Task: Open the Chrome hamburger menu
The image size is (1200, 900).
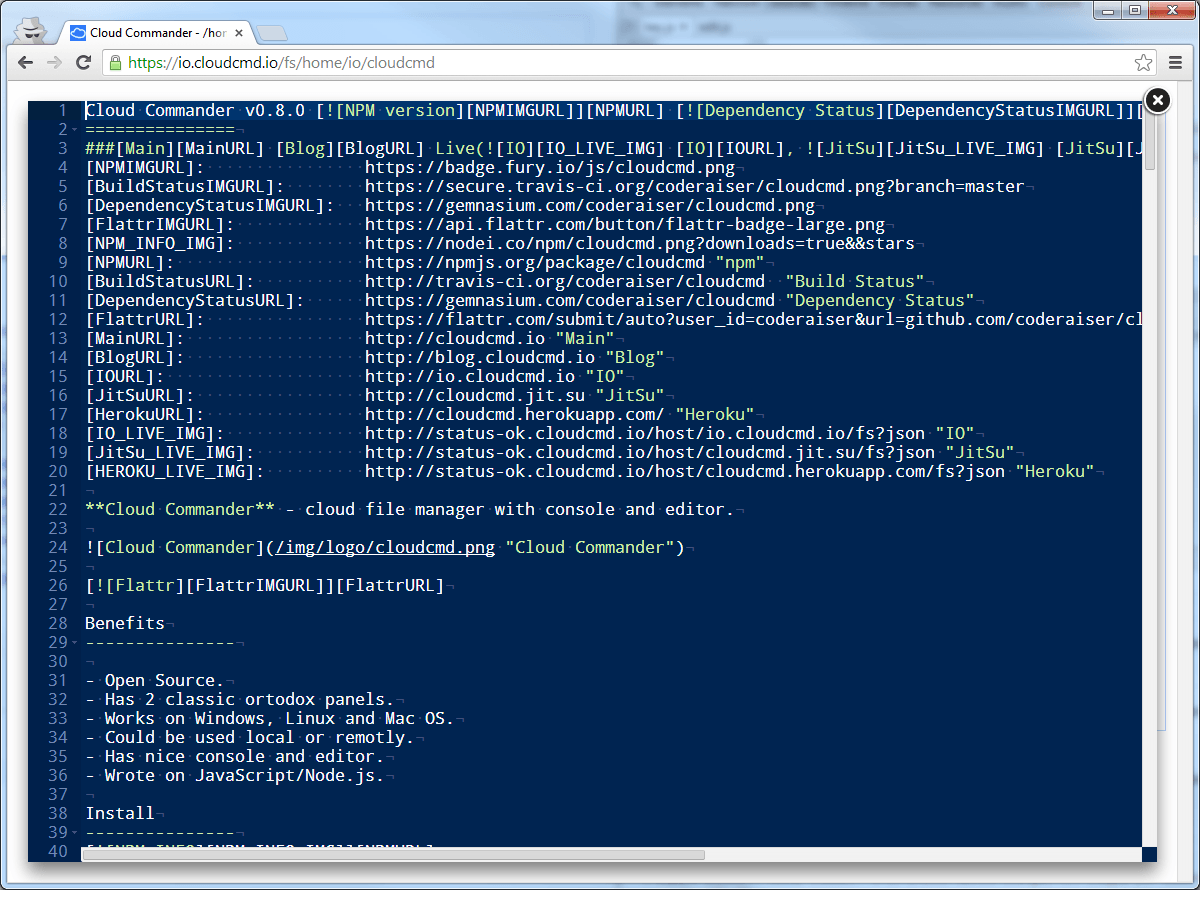Action: coord(1176,63)
